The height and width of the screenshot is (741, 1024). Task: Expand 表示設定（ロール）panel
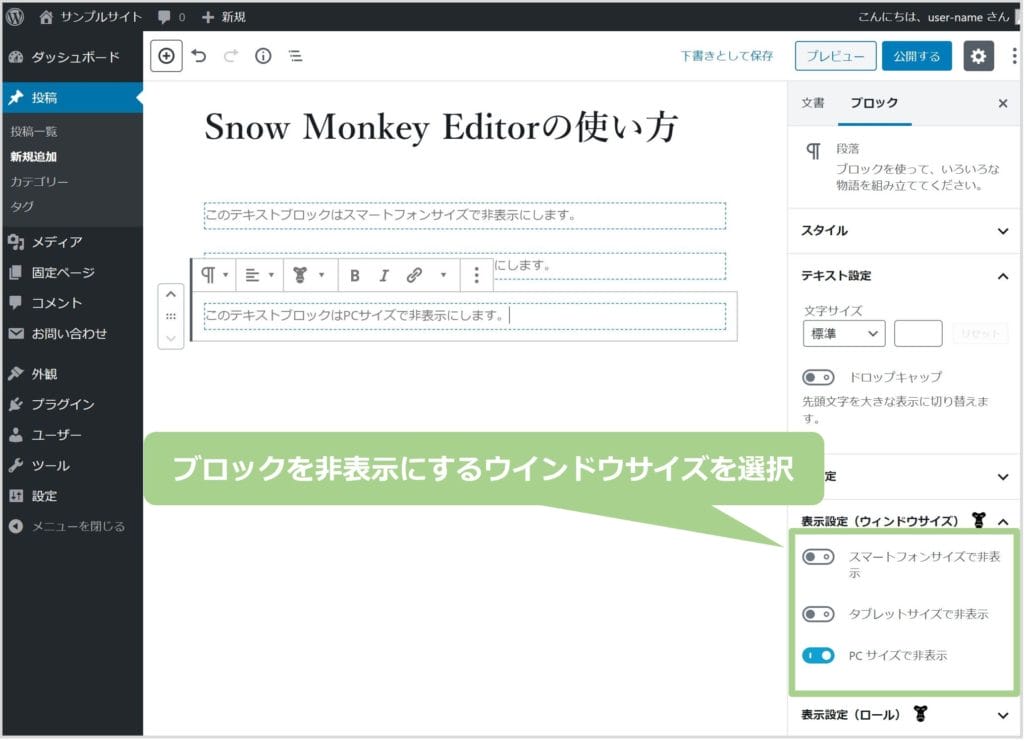(904, 715)
